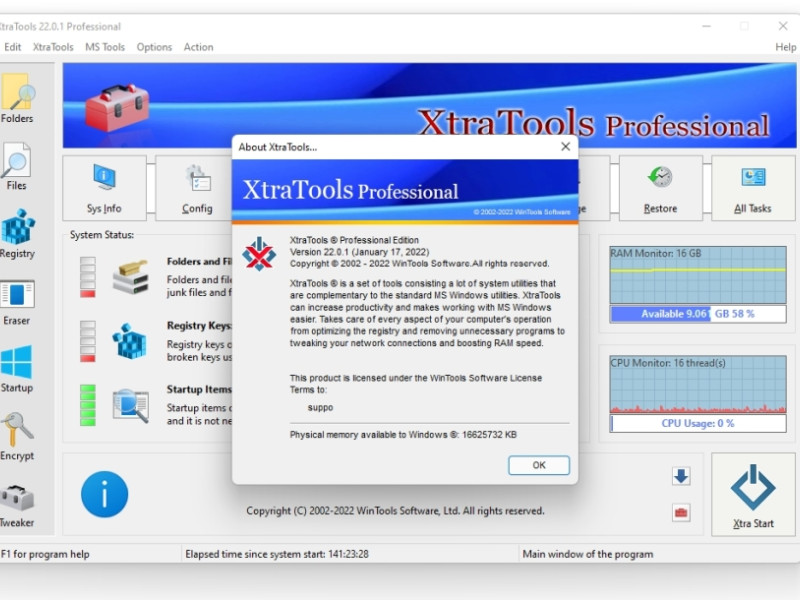Click 'F1 for program help' status text
The height and width of the screenshot is (600, 800).
[x=45, y=554]
